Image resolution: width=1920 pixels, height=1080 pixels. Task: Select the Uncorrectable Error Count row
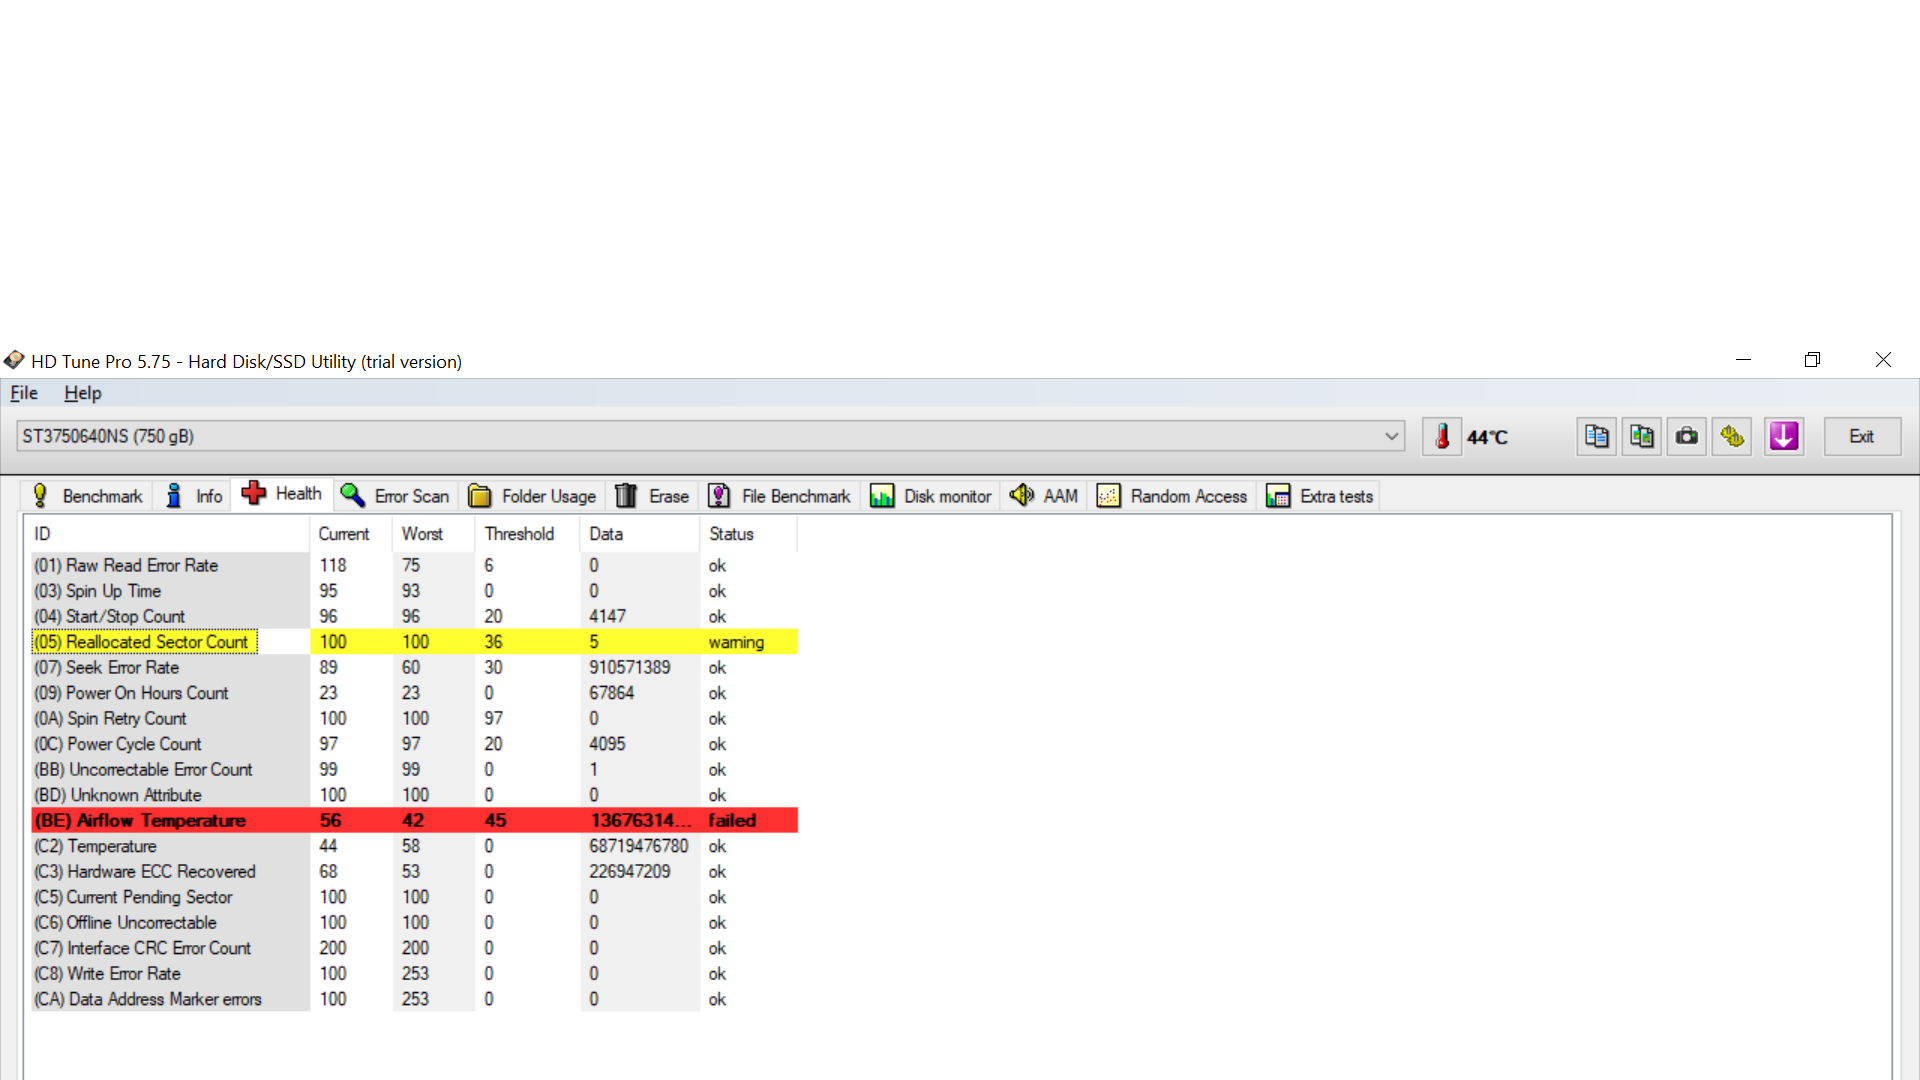click(414, 769)
